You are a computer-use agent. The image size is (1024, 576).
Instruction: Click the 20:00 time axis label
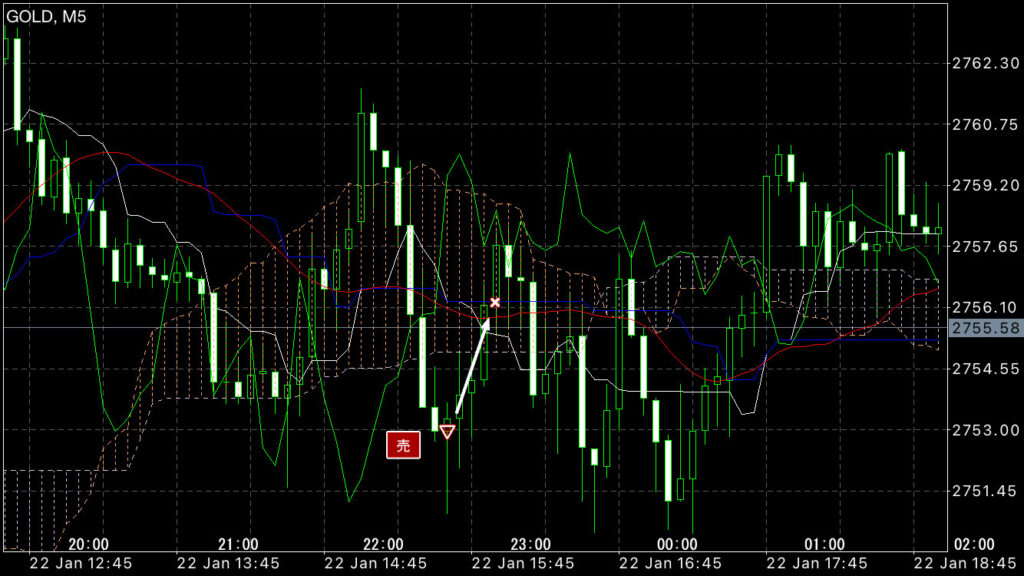coord(88,544)
